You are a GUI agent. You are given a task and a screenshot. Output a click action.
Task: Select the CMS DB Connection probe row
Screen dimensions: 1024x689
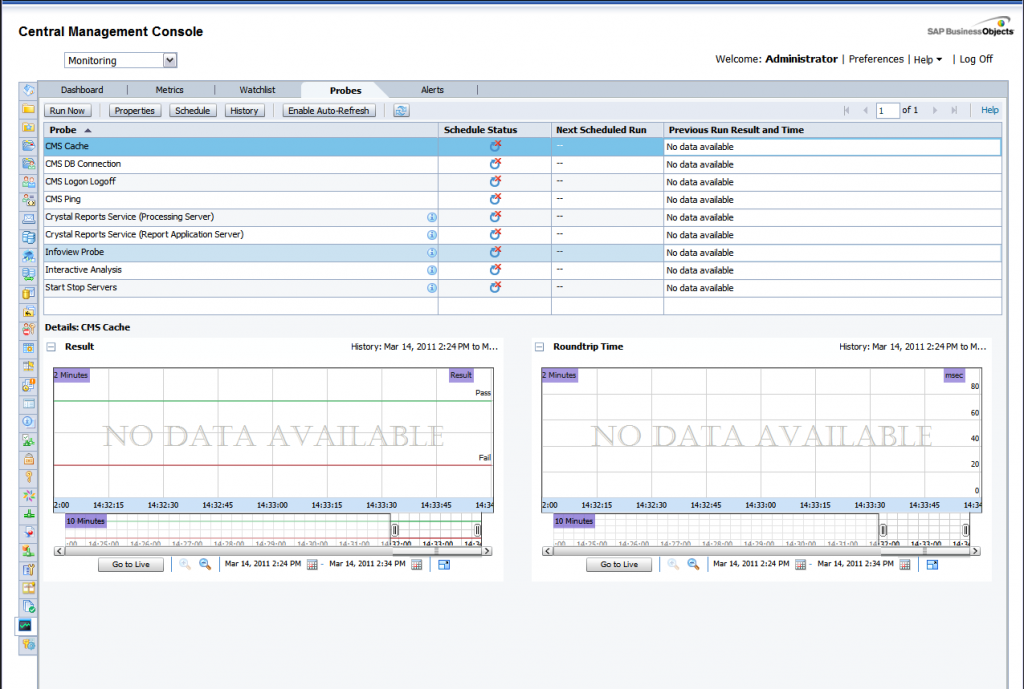(x=522, y=164)
